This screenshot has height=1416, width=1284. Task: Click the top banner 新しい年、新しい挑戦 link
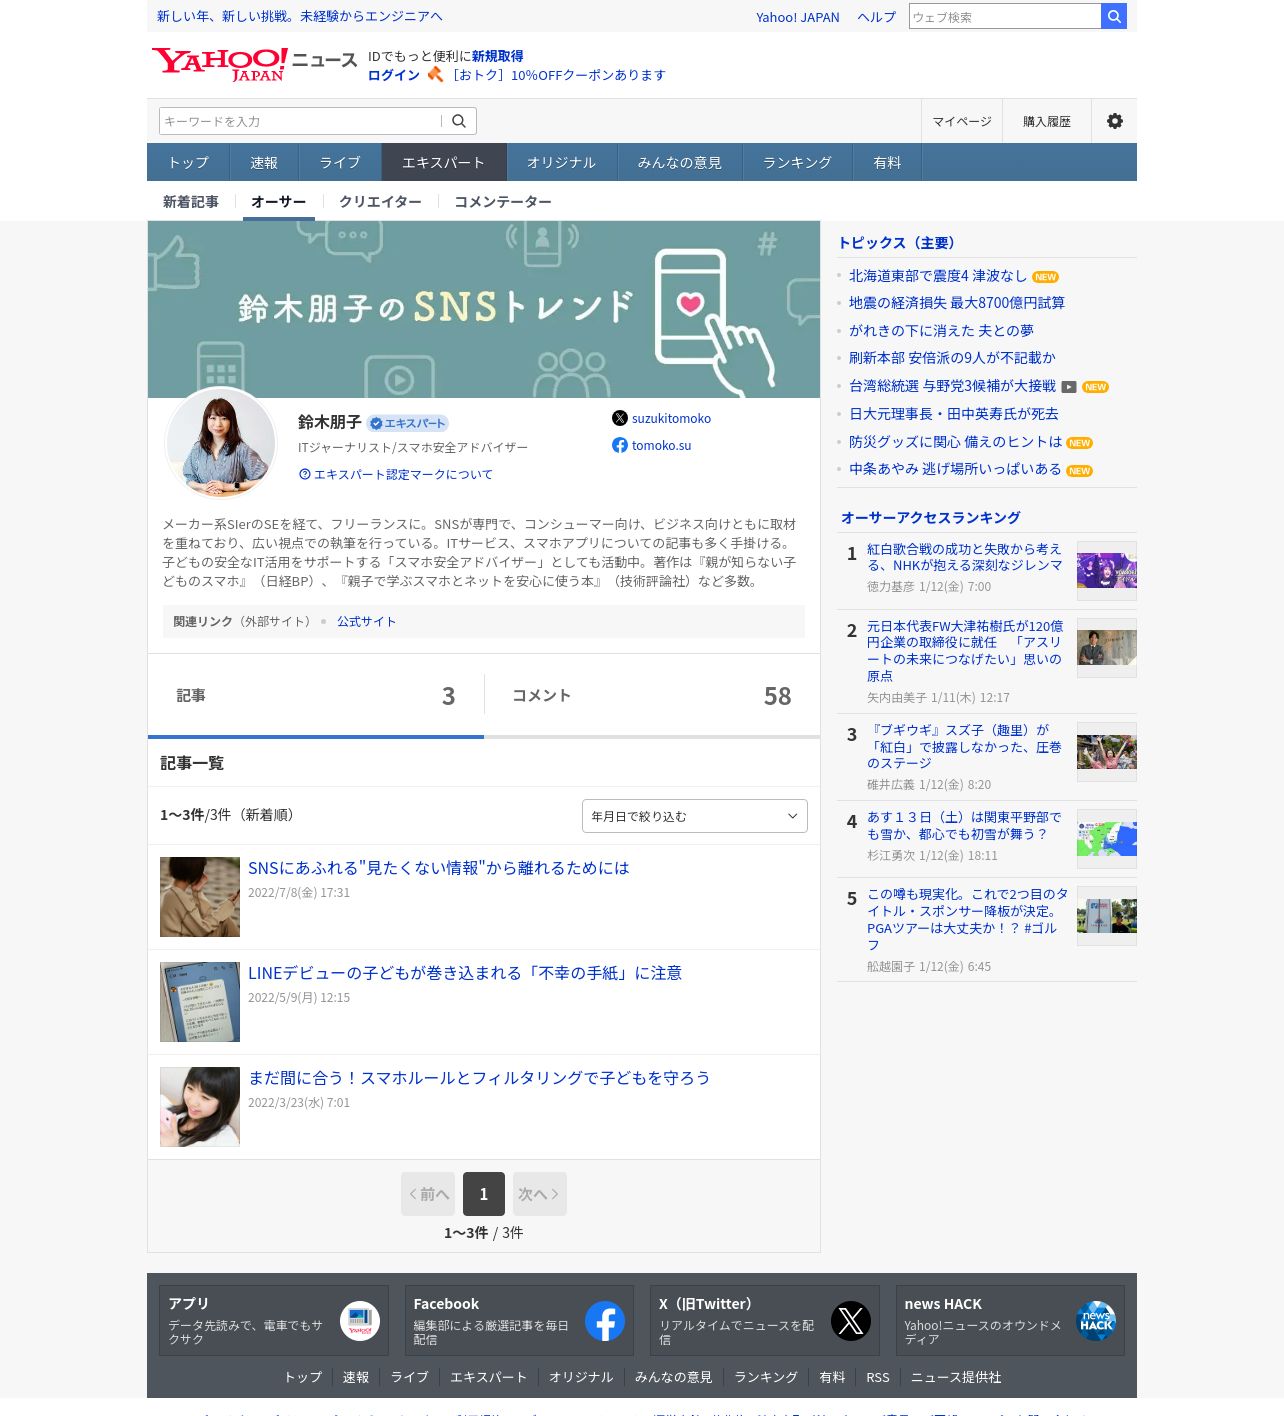tap(300, 16)
